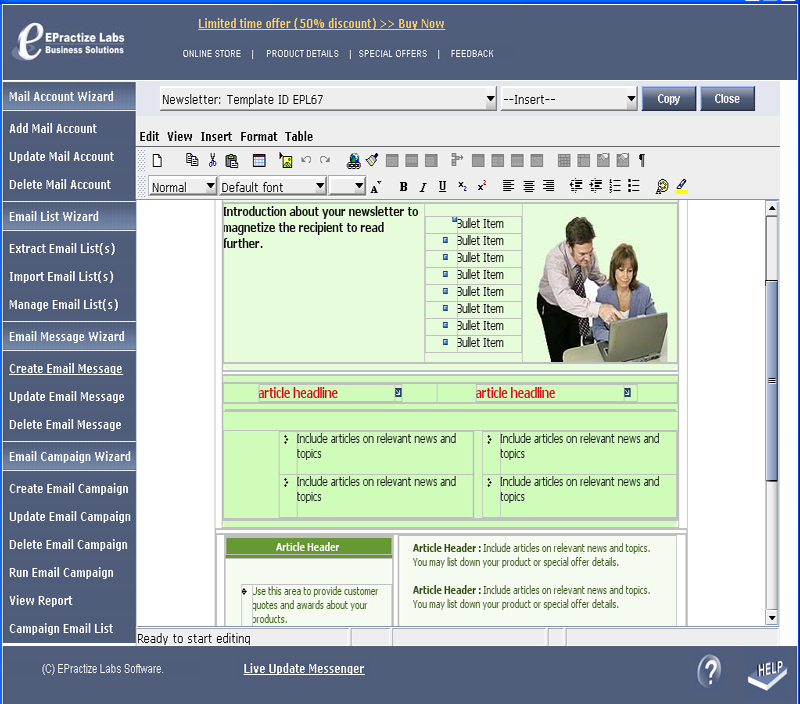Screen dimensions: 800x704
Task: Open the Live Update Messenger link
Action: point(304,669)
